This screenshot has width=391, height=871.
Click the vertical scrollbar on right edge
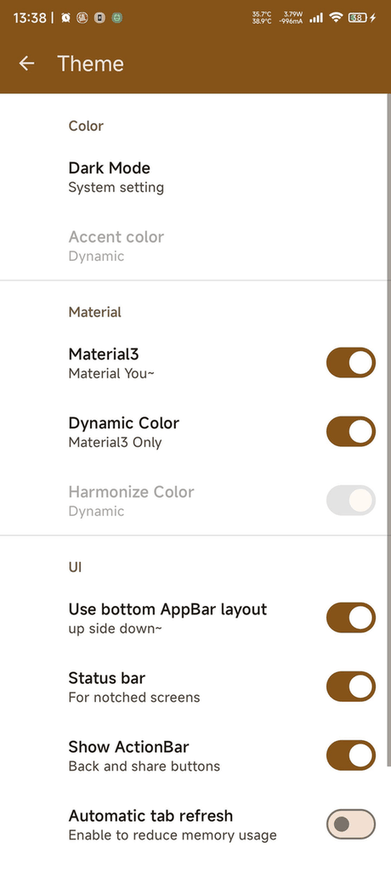388,431
